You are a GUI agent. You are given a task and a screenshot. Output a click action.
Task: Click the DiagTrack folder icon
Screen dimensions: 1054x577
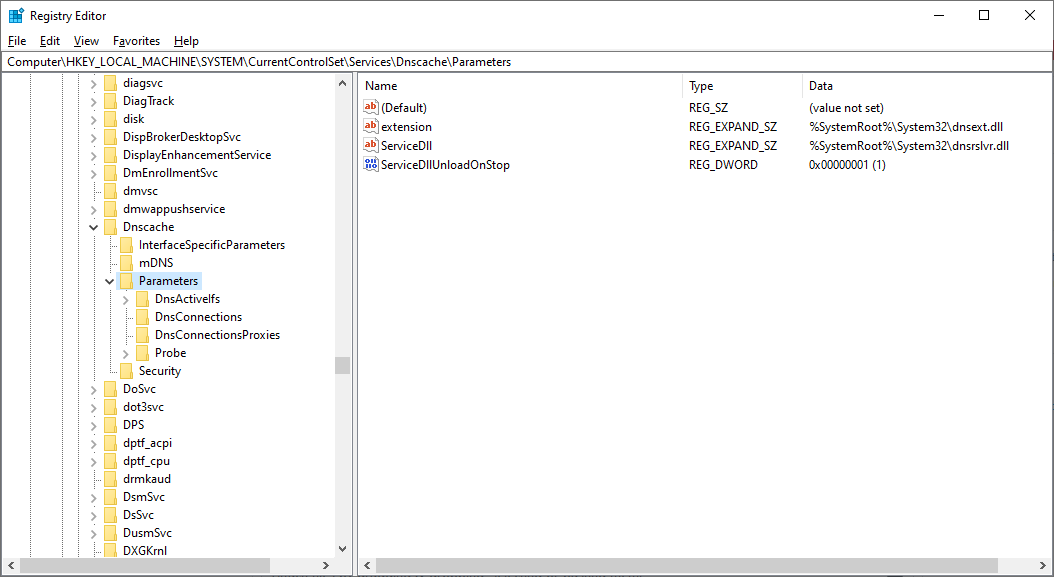tap(111, 102)
